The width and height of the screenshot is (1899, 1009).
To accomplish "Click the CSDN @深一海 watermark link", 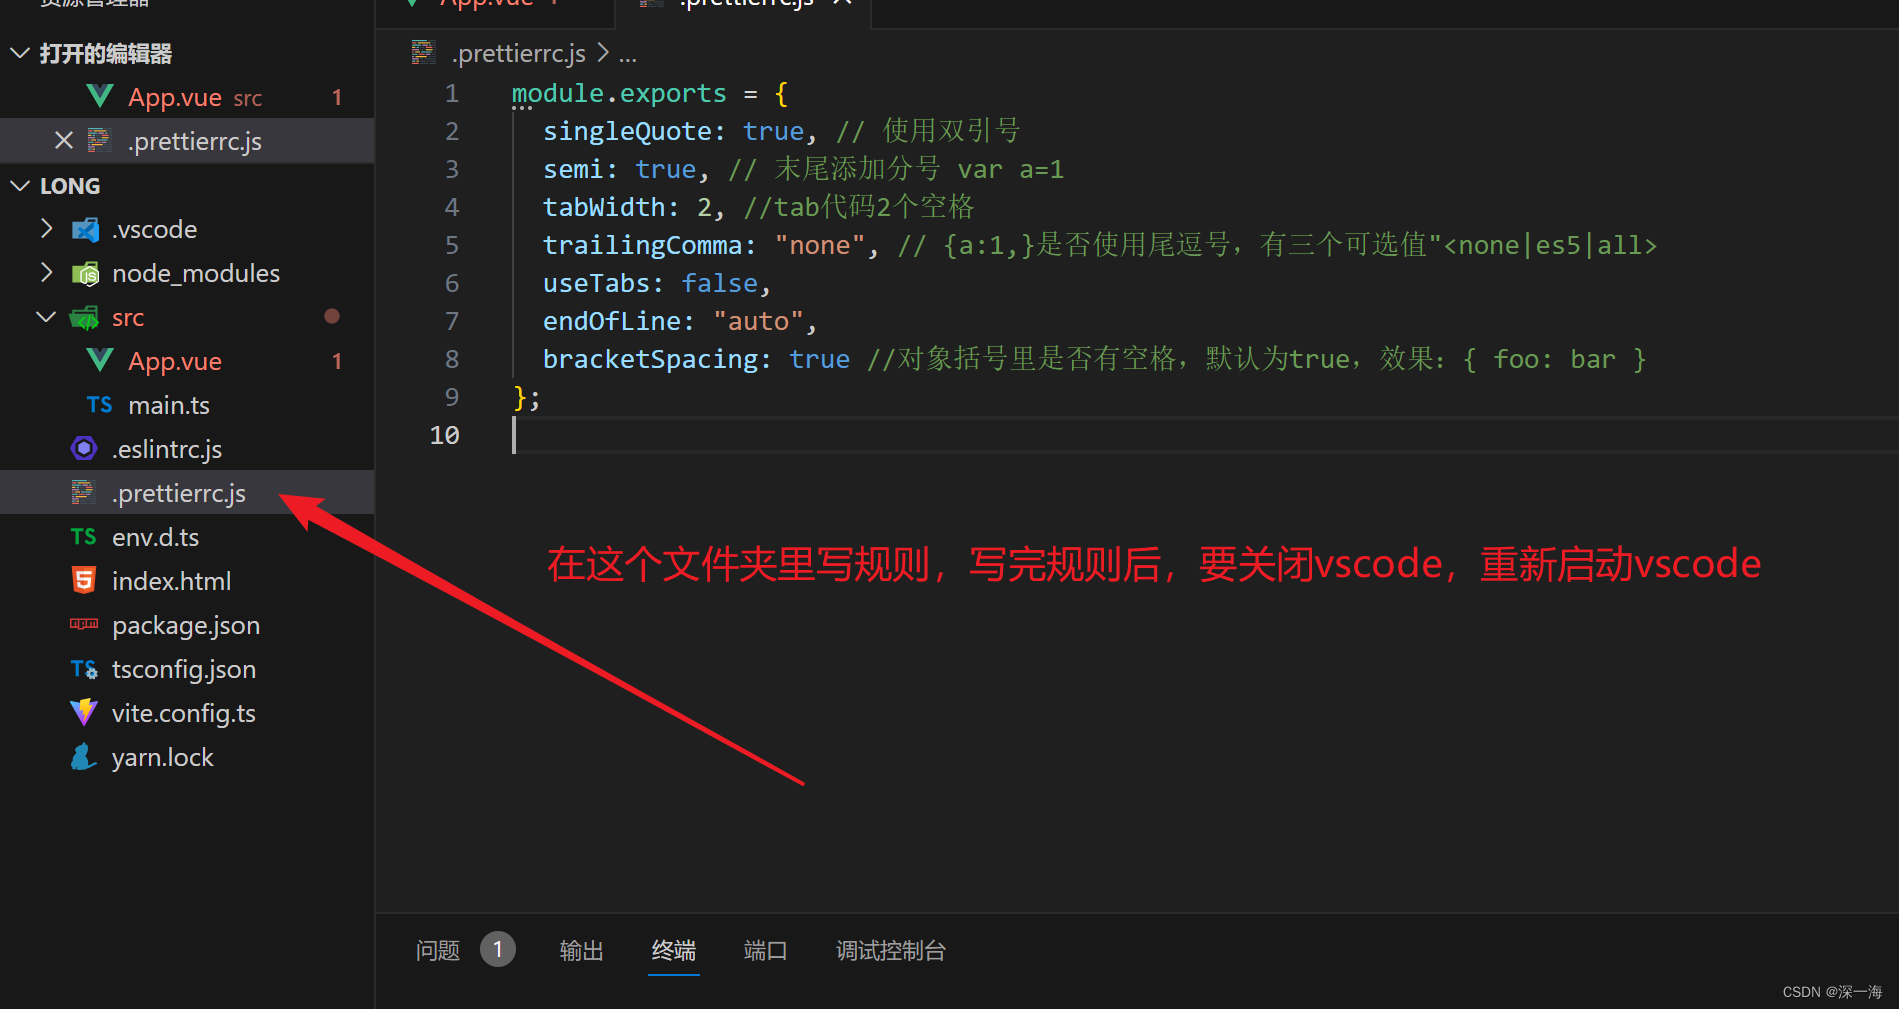I will [1833, 991].
